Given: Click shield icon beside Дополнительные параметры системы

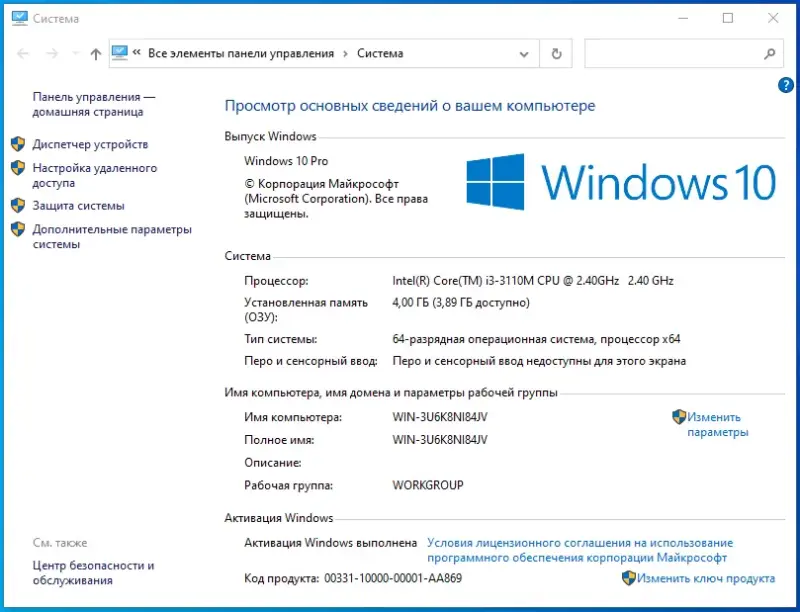Looking at the screenshot, I should click(18, 229).
